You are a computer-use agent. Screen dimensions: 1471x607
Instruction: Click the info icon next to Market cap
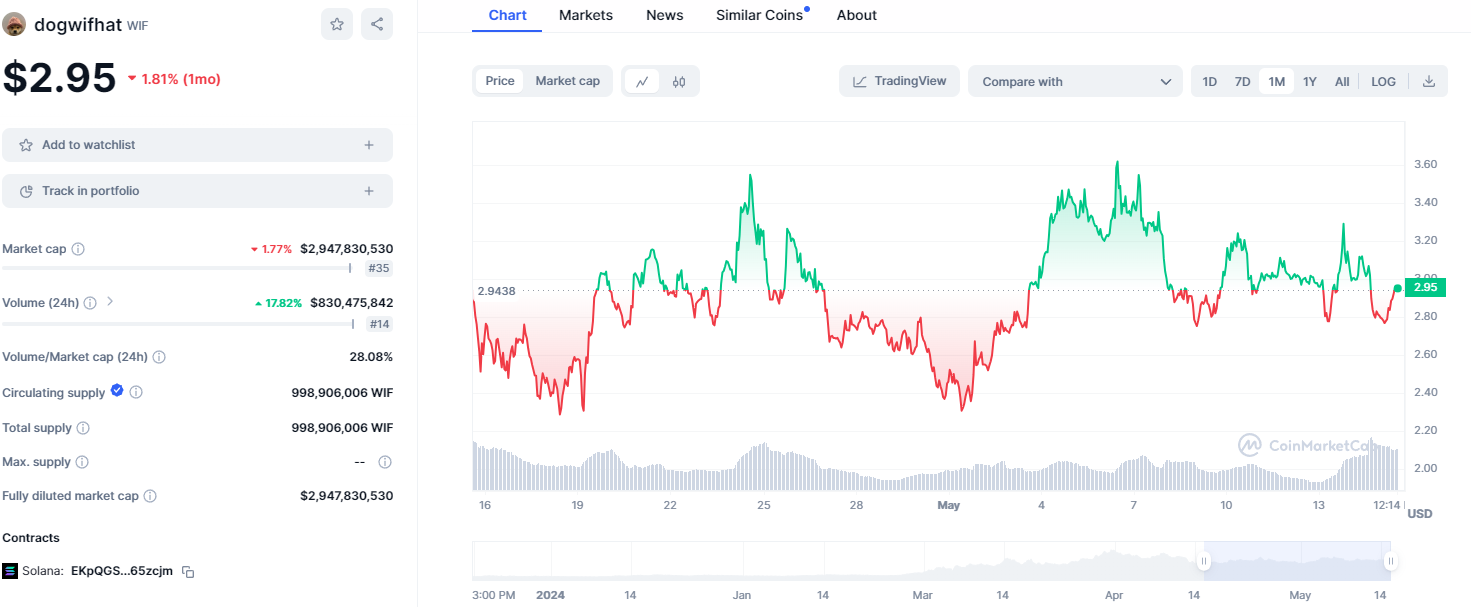[x=78, y=249]
